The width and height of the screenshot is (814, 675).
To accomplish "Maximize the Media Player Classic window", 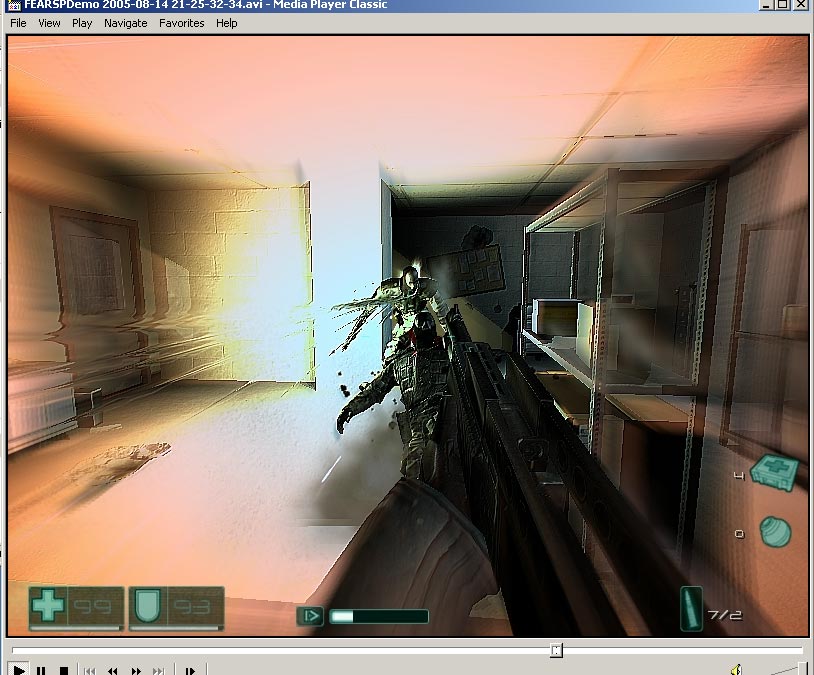I will 782,5.
